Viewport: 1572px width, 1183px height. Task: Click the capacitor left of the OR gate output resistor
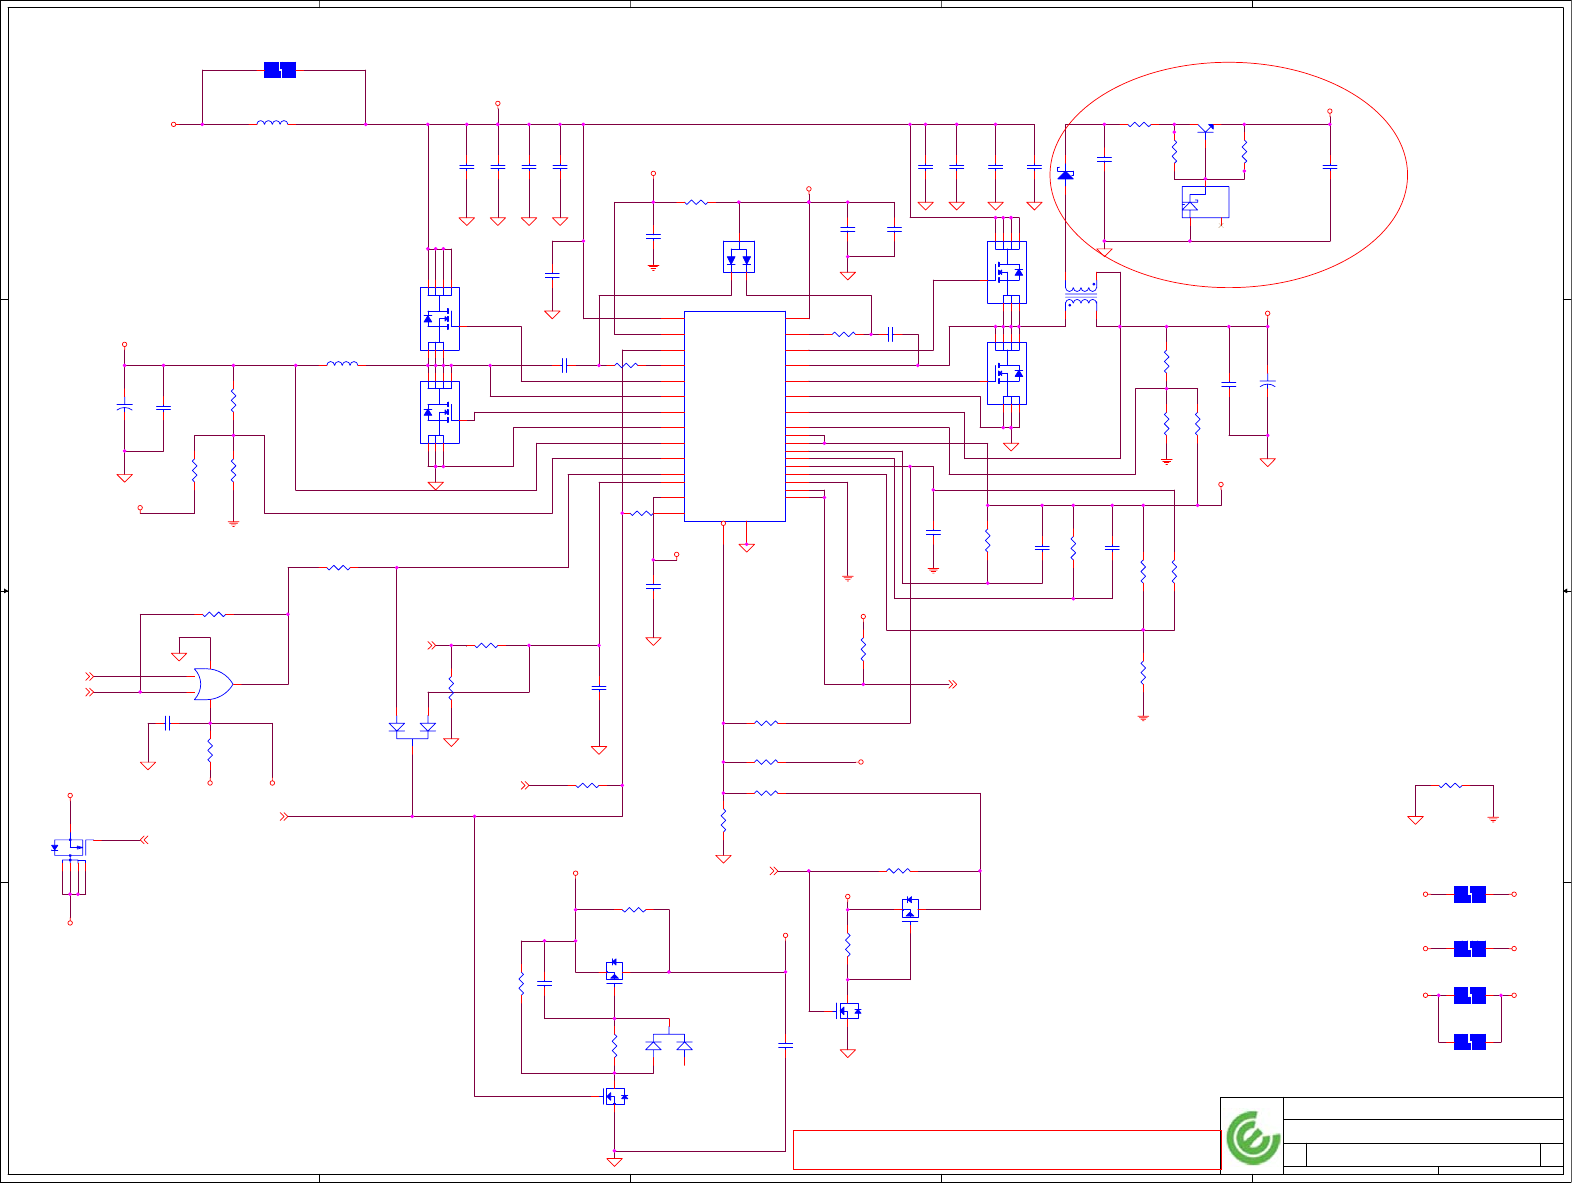pos(168,723)
